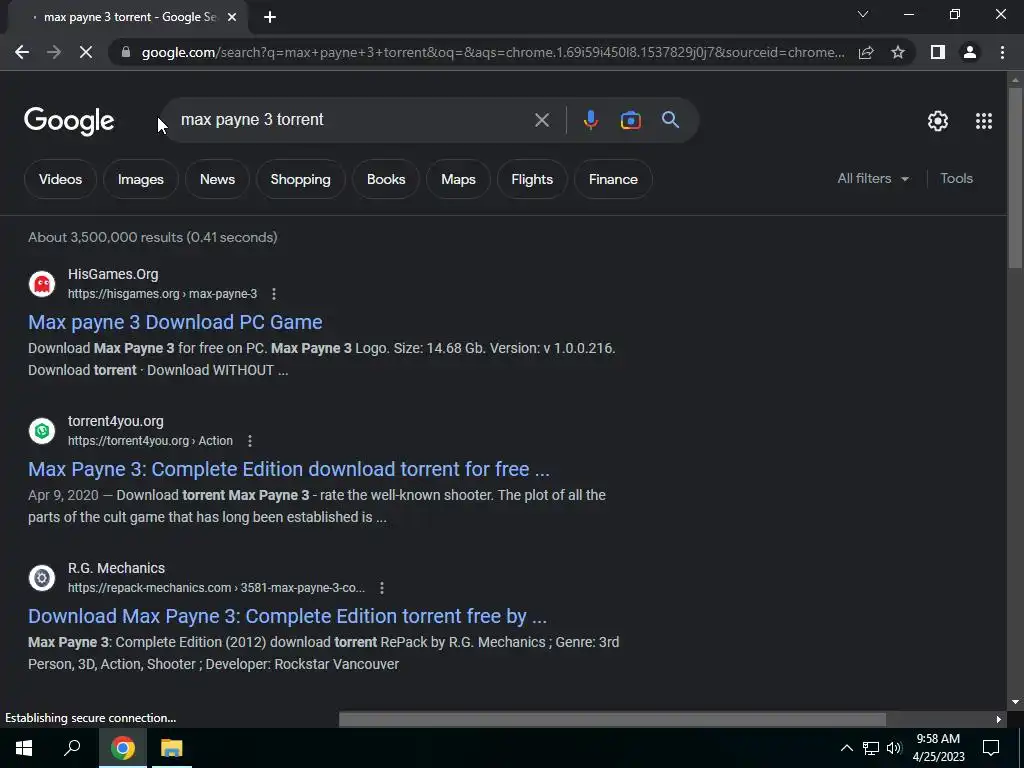Click the repack-mechanics.com URL text
The height and width of the screenshot is (768, 1024).
[216, 588]
